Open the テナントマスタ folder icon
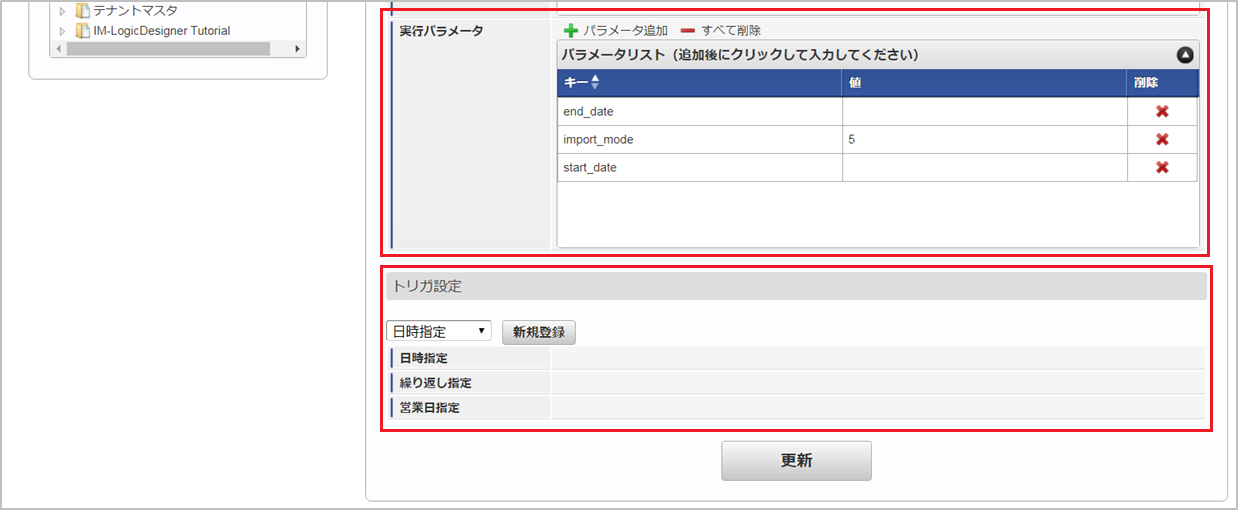 point(83,11)
